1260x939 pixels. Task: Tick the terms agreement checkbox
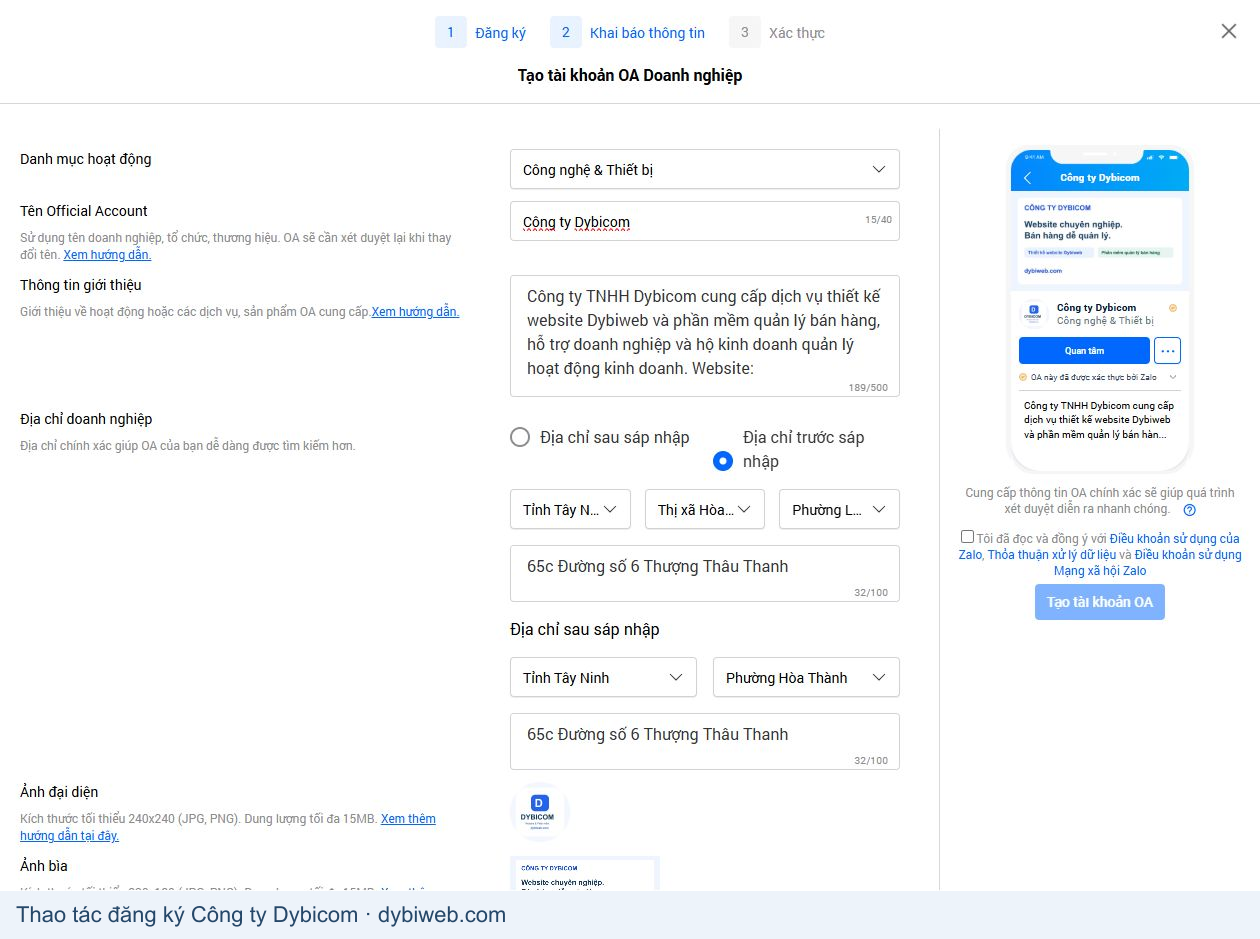(967, 537)
